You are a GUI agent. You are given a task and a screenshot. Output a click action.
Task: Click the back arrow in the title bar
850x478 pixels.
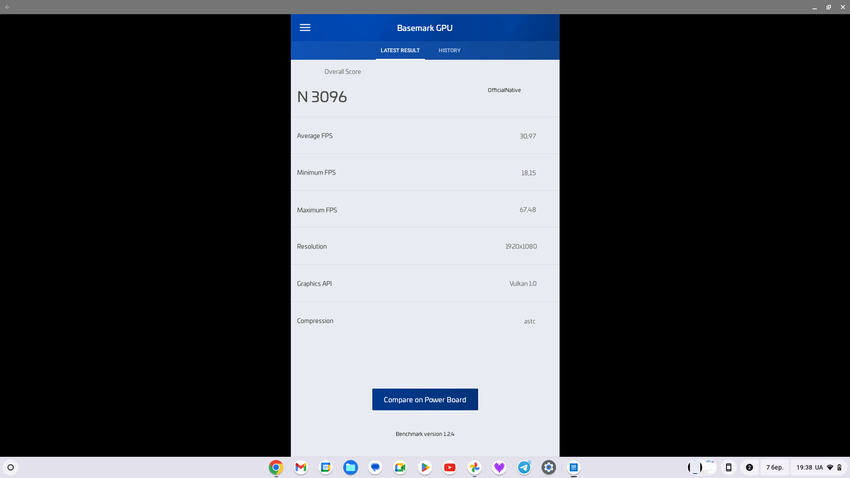click(8, 7)
